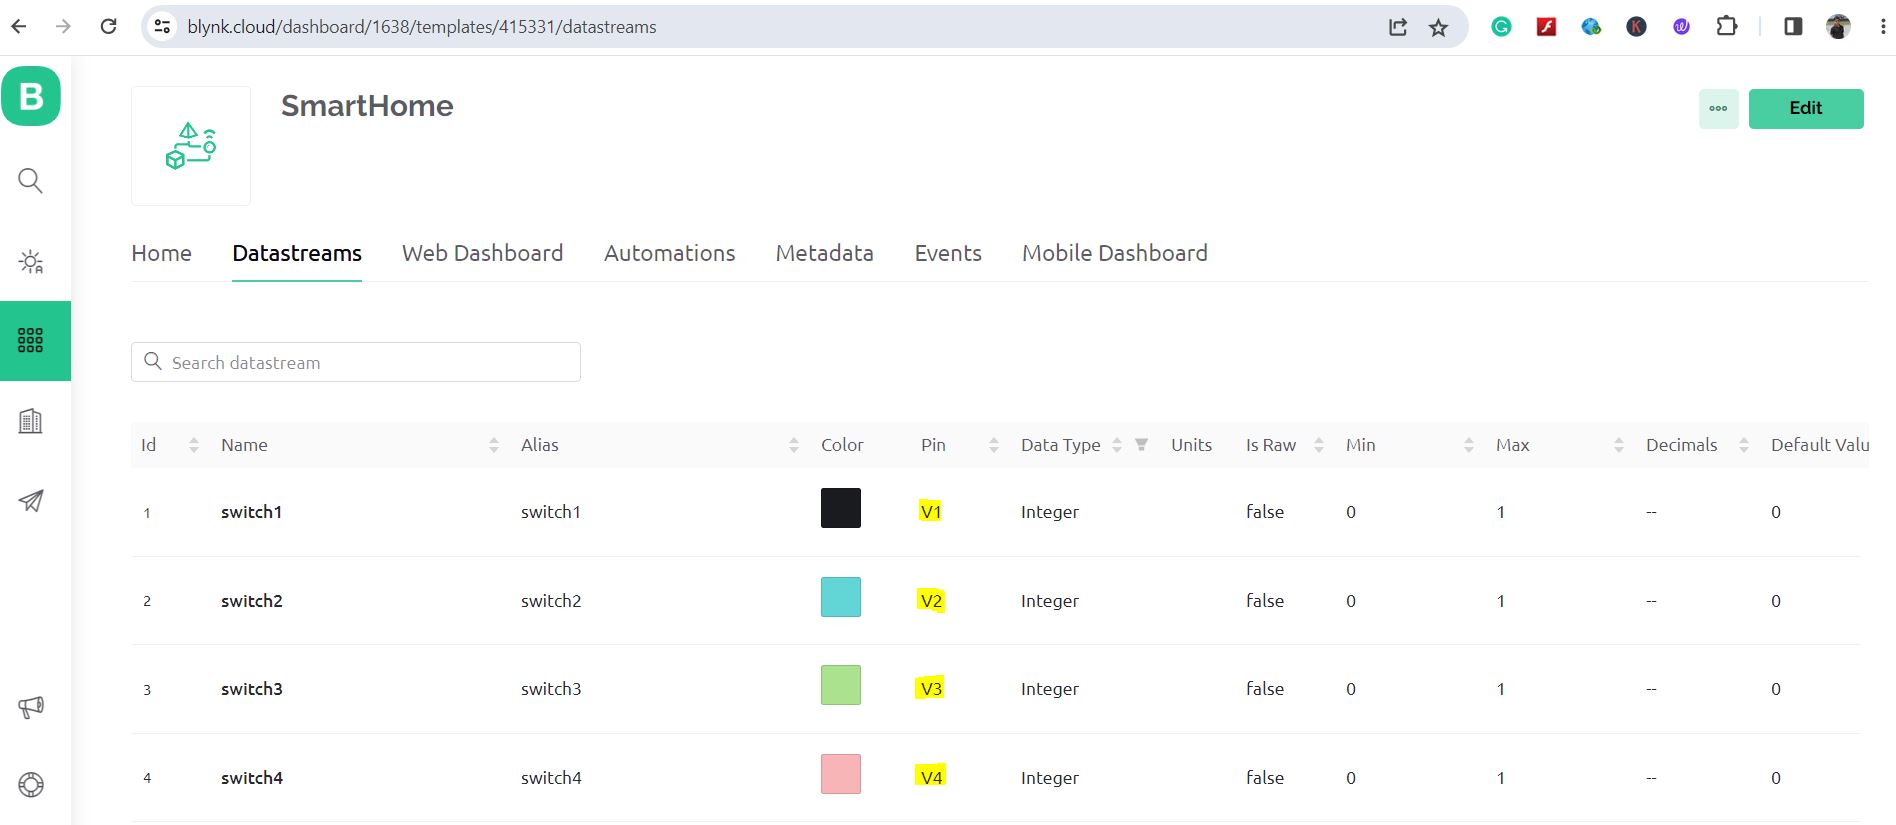Screen dimensions: 1896x825
Task: Sort datastreams by Name column arrows
Action: click(494, 445)
